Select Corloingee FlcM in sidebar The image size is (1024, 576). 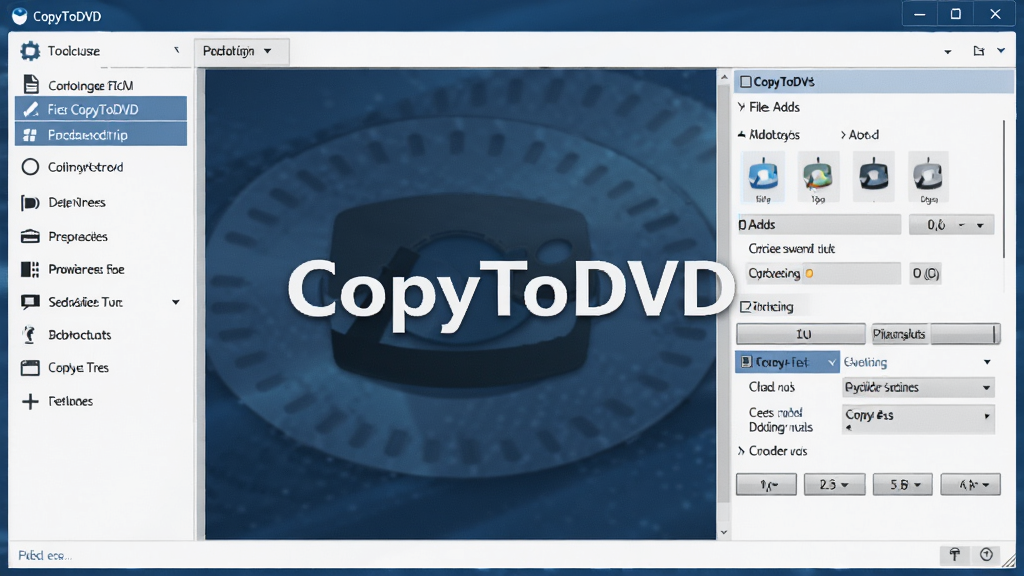[101, 85]
